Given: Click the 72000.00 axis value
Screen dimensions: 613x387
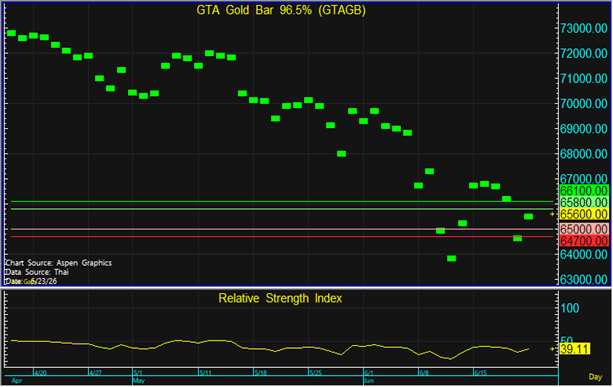Looking at the screenshot, I should [x=584, y=54].
